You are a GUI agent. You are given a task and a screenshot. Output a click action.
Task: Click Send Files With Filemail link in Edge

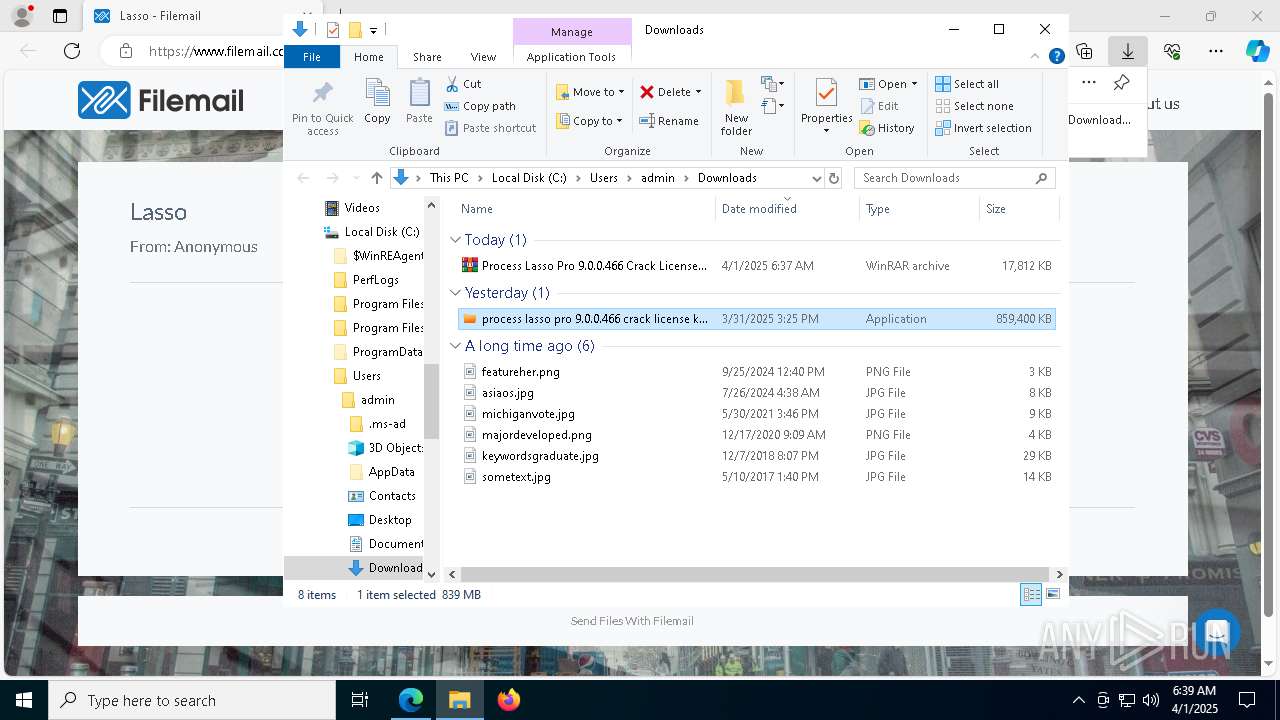click(632, 621)
